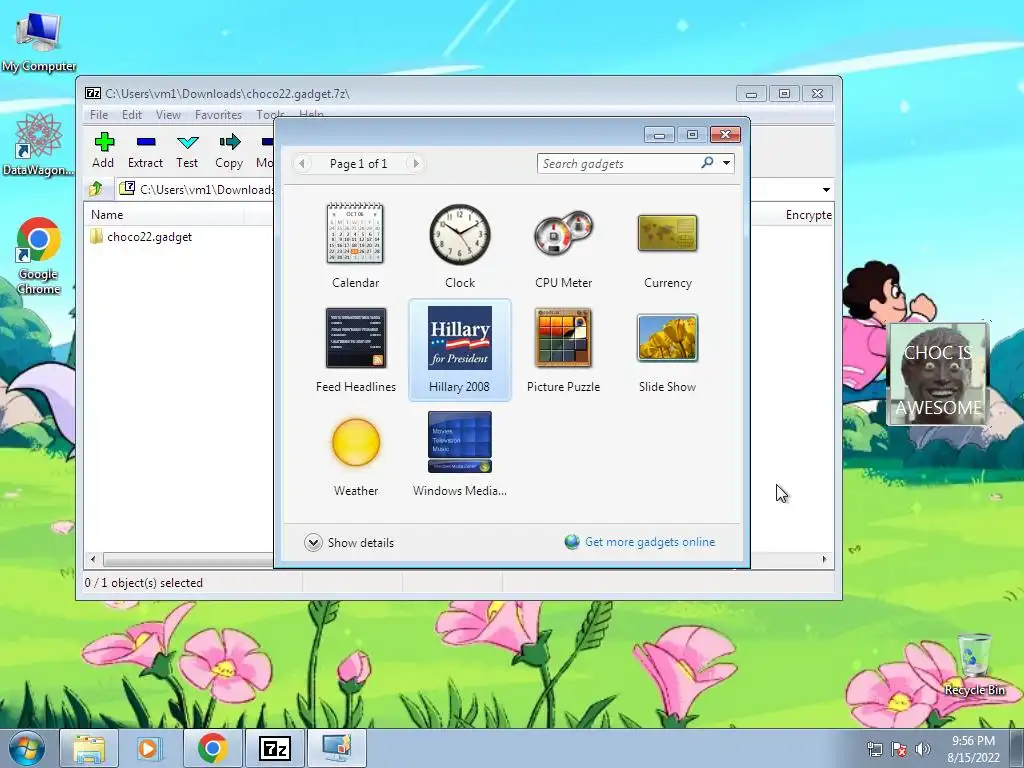Screen dimensions: 1024x768
Task: Click the volume speaker tray icon
Action: 923,748
